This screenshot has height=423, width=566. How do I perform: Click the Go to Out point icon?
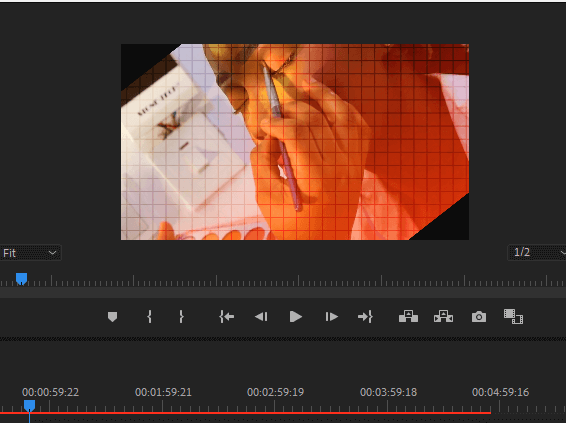(x=365, y=317)
